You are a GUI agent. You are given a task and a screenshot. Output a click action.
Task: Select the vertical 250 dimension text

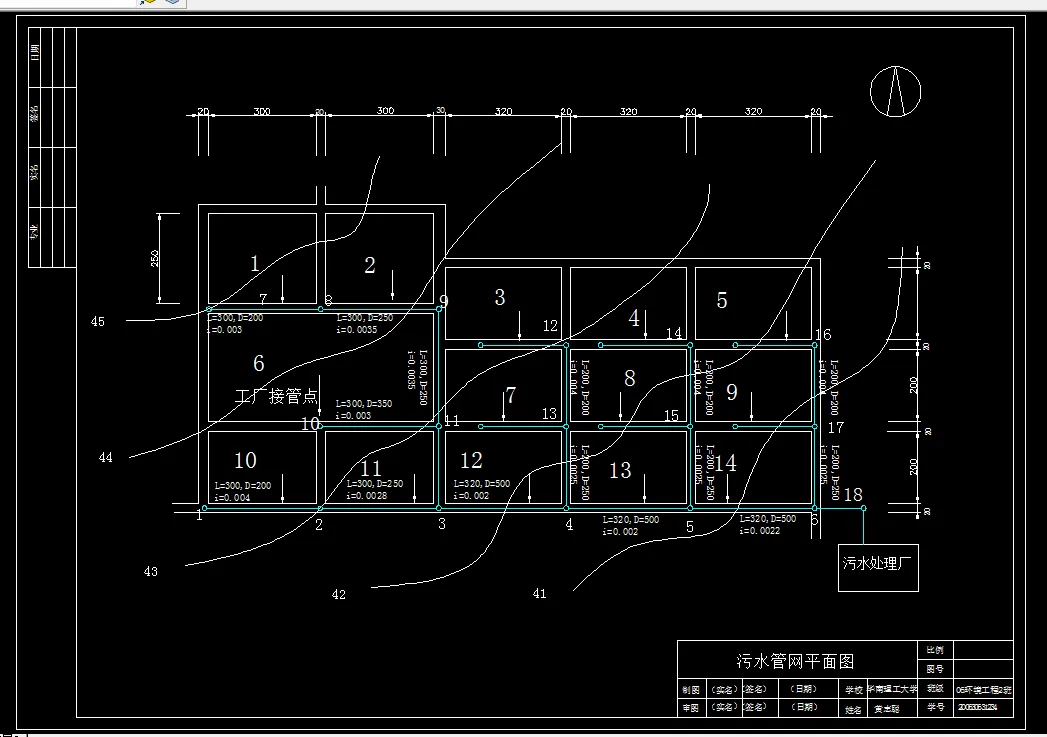(155, 258)
